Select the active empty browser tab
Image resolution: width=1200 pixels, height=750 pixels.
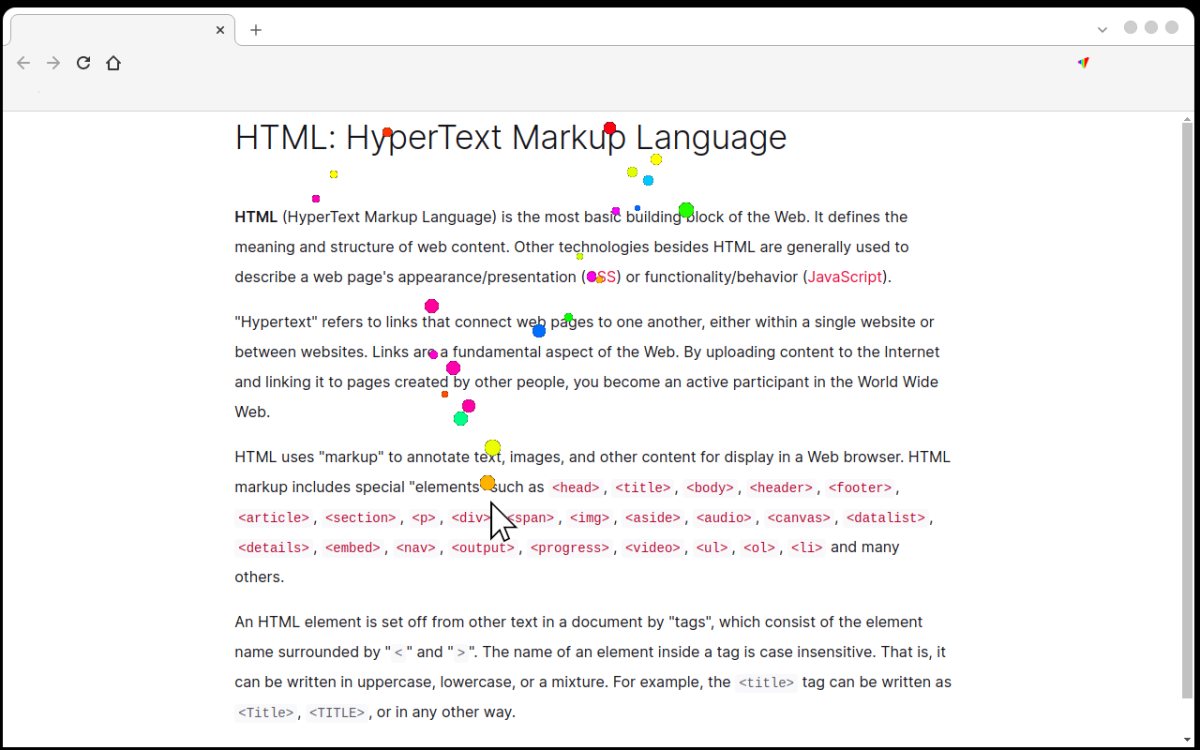115,30
